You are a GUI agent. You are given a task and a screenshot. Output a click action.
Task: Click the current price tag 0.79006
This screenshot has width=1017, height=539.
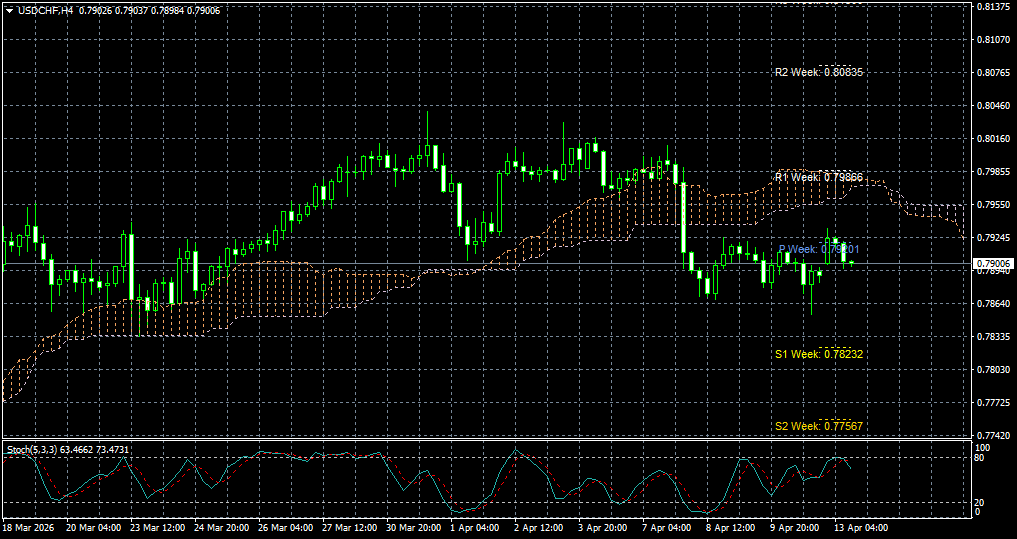(994, 263)
